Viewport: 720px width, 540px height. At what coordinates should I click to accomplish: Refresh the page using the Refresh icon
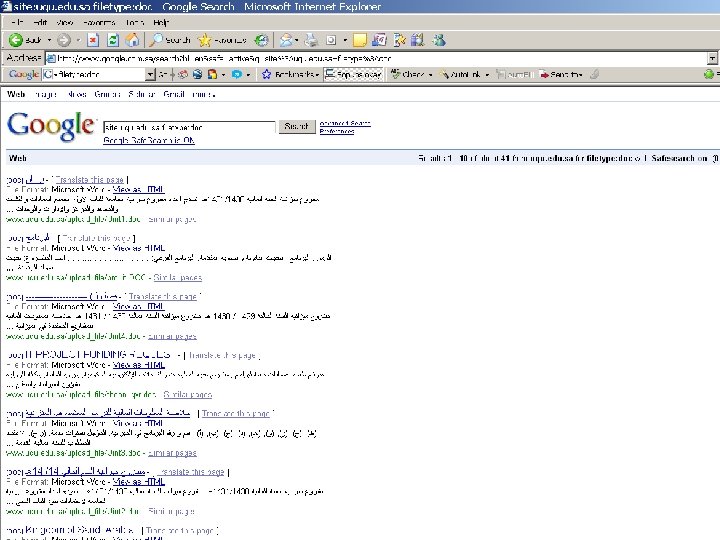click(113, 40)
